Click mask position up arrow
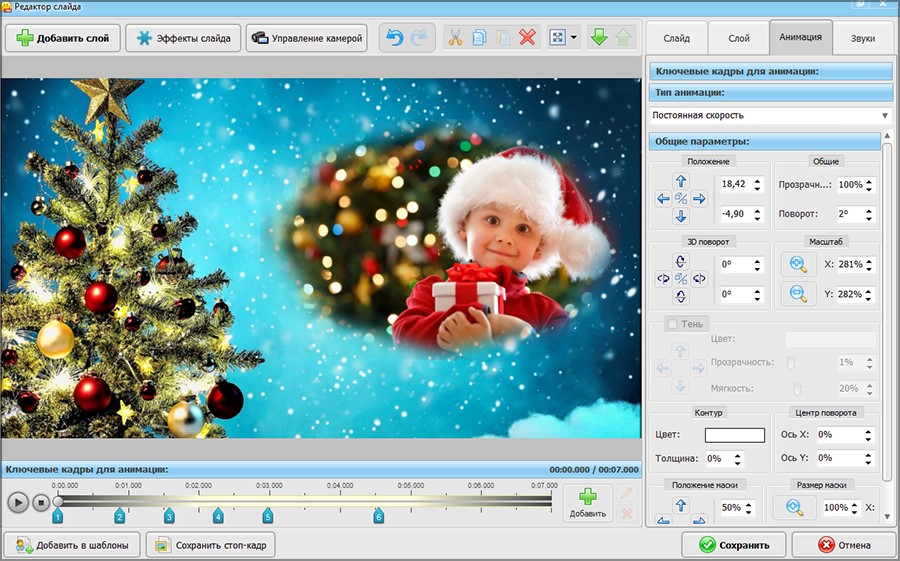This screenshot has width=900, height=561. click(x=681, y=505)
